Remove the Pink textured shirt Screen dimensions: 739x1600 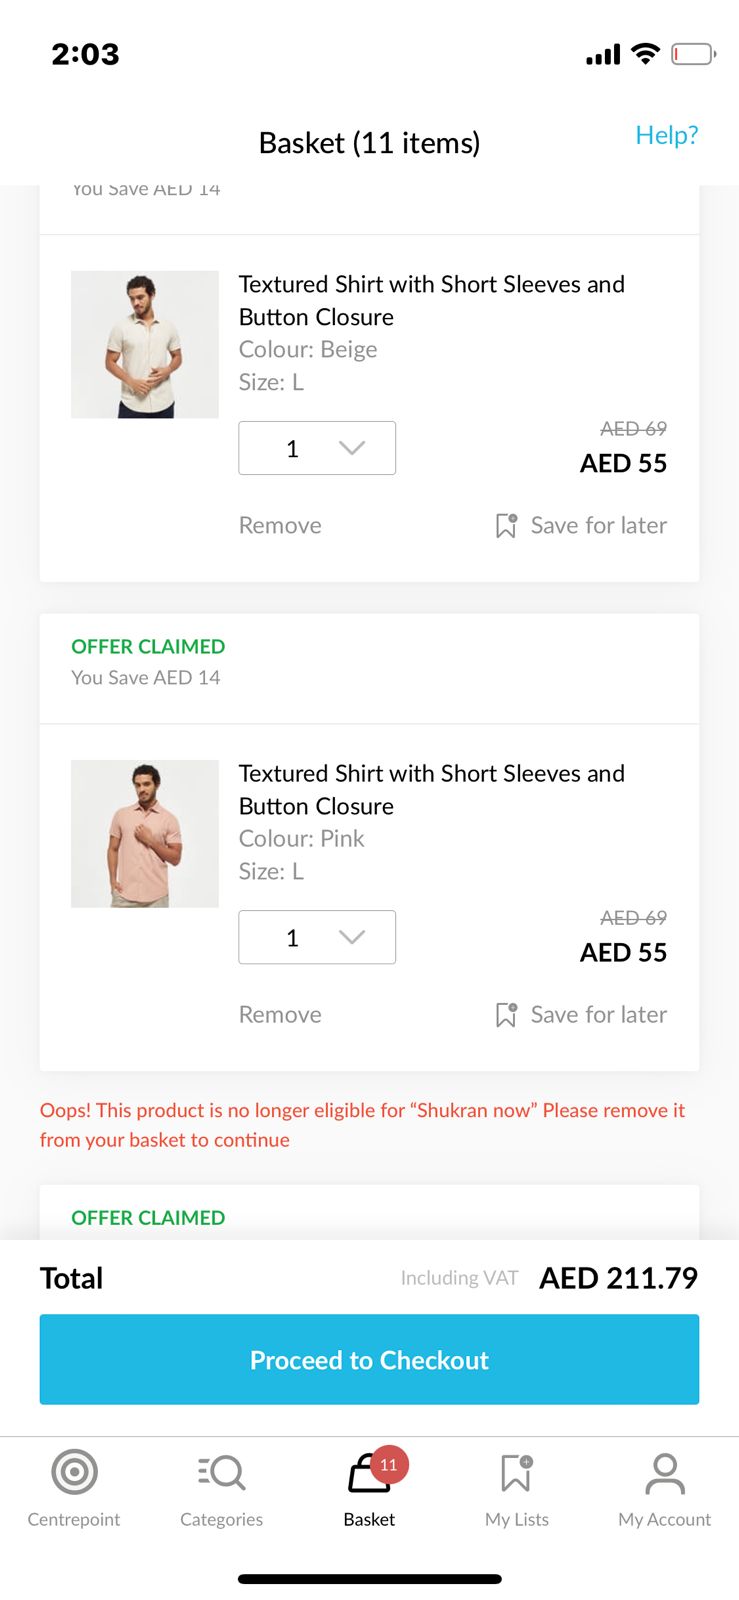tap(280, 1015)
